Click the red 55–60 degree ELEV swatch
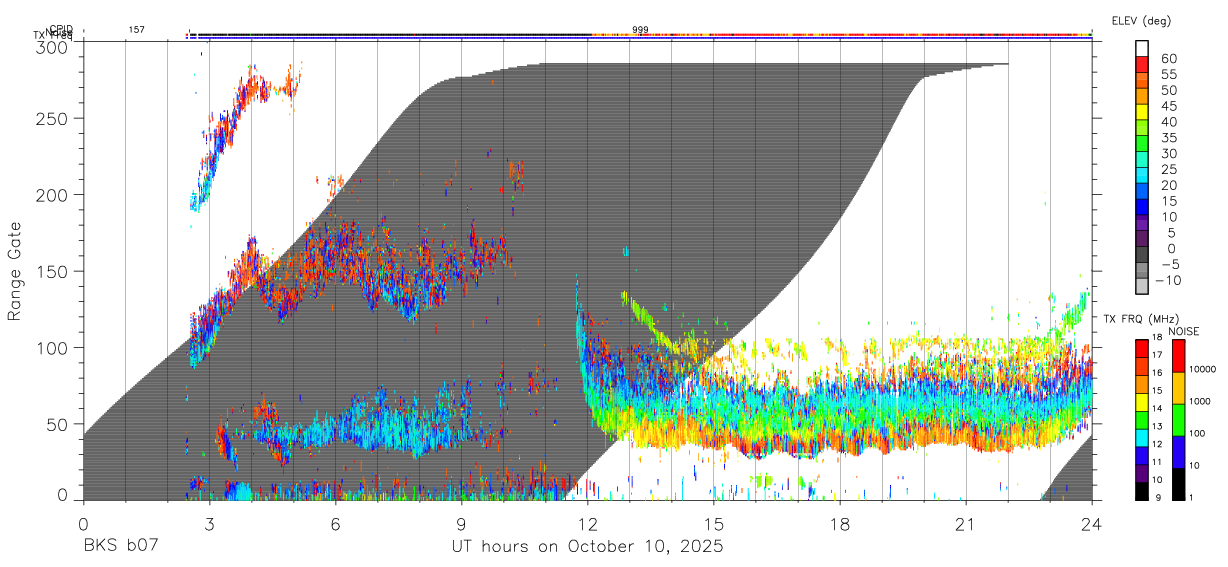The width and height of the screenshot is (1228, 567). (1142, 66)
